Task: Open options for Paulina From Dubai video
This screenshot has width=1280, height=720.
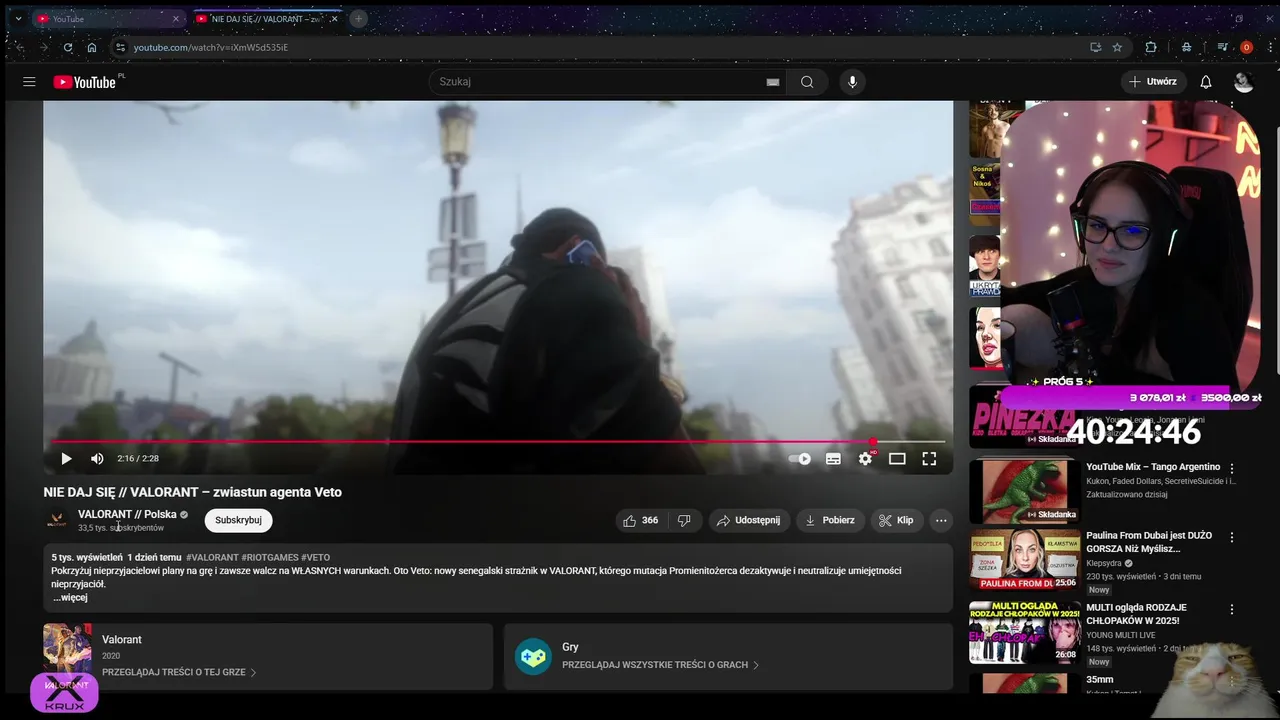Action: 1232,537
